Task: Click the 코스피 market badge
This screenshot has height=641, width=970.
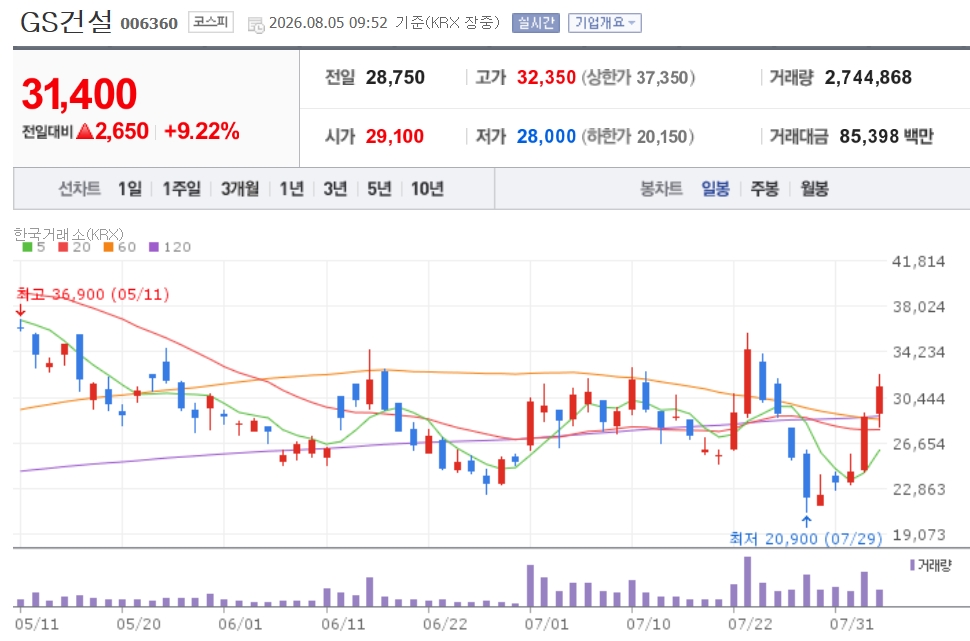Action: coord(211,22)
